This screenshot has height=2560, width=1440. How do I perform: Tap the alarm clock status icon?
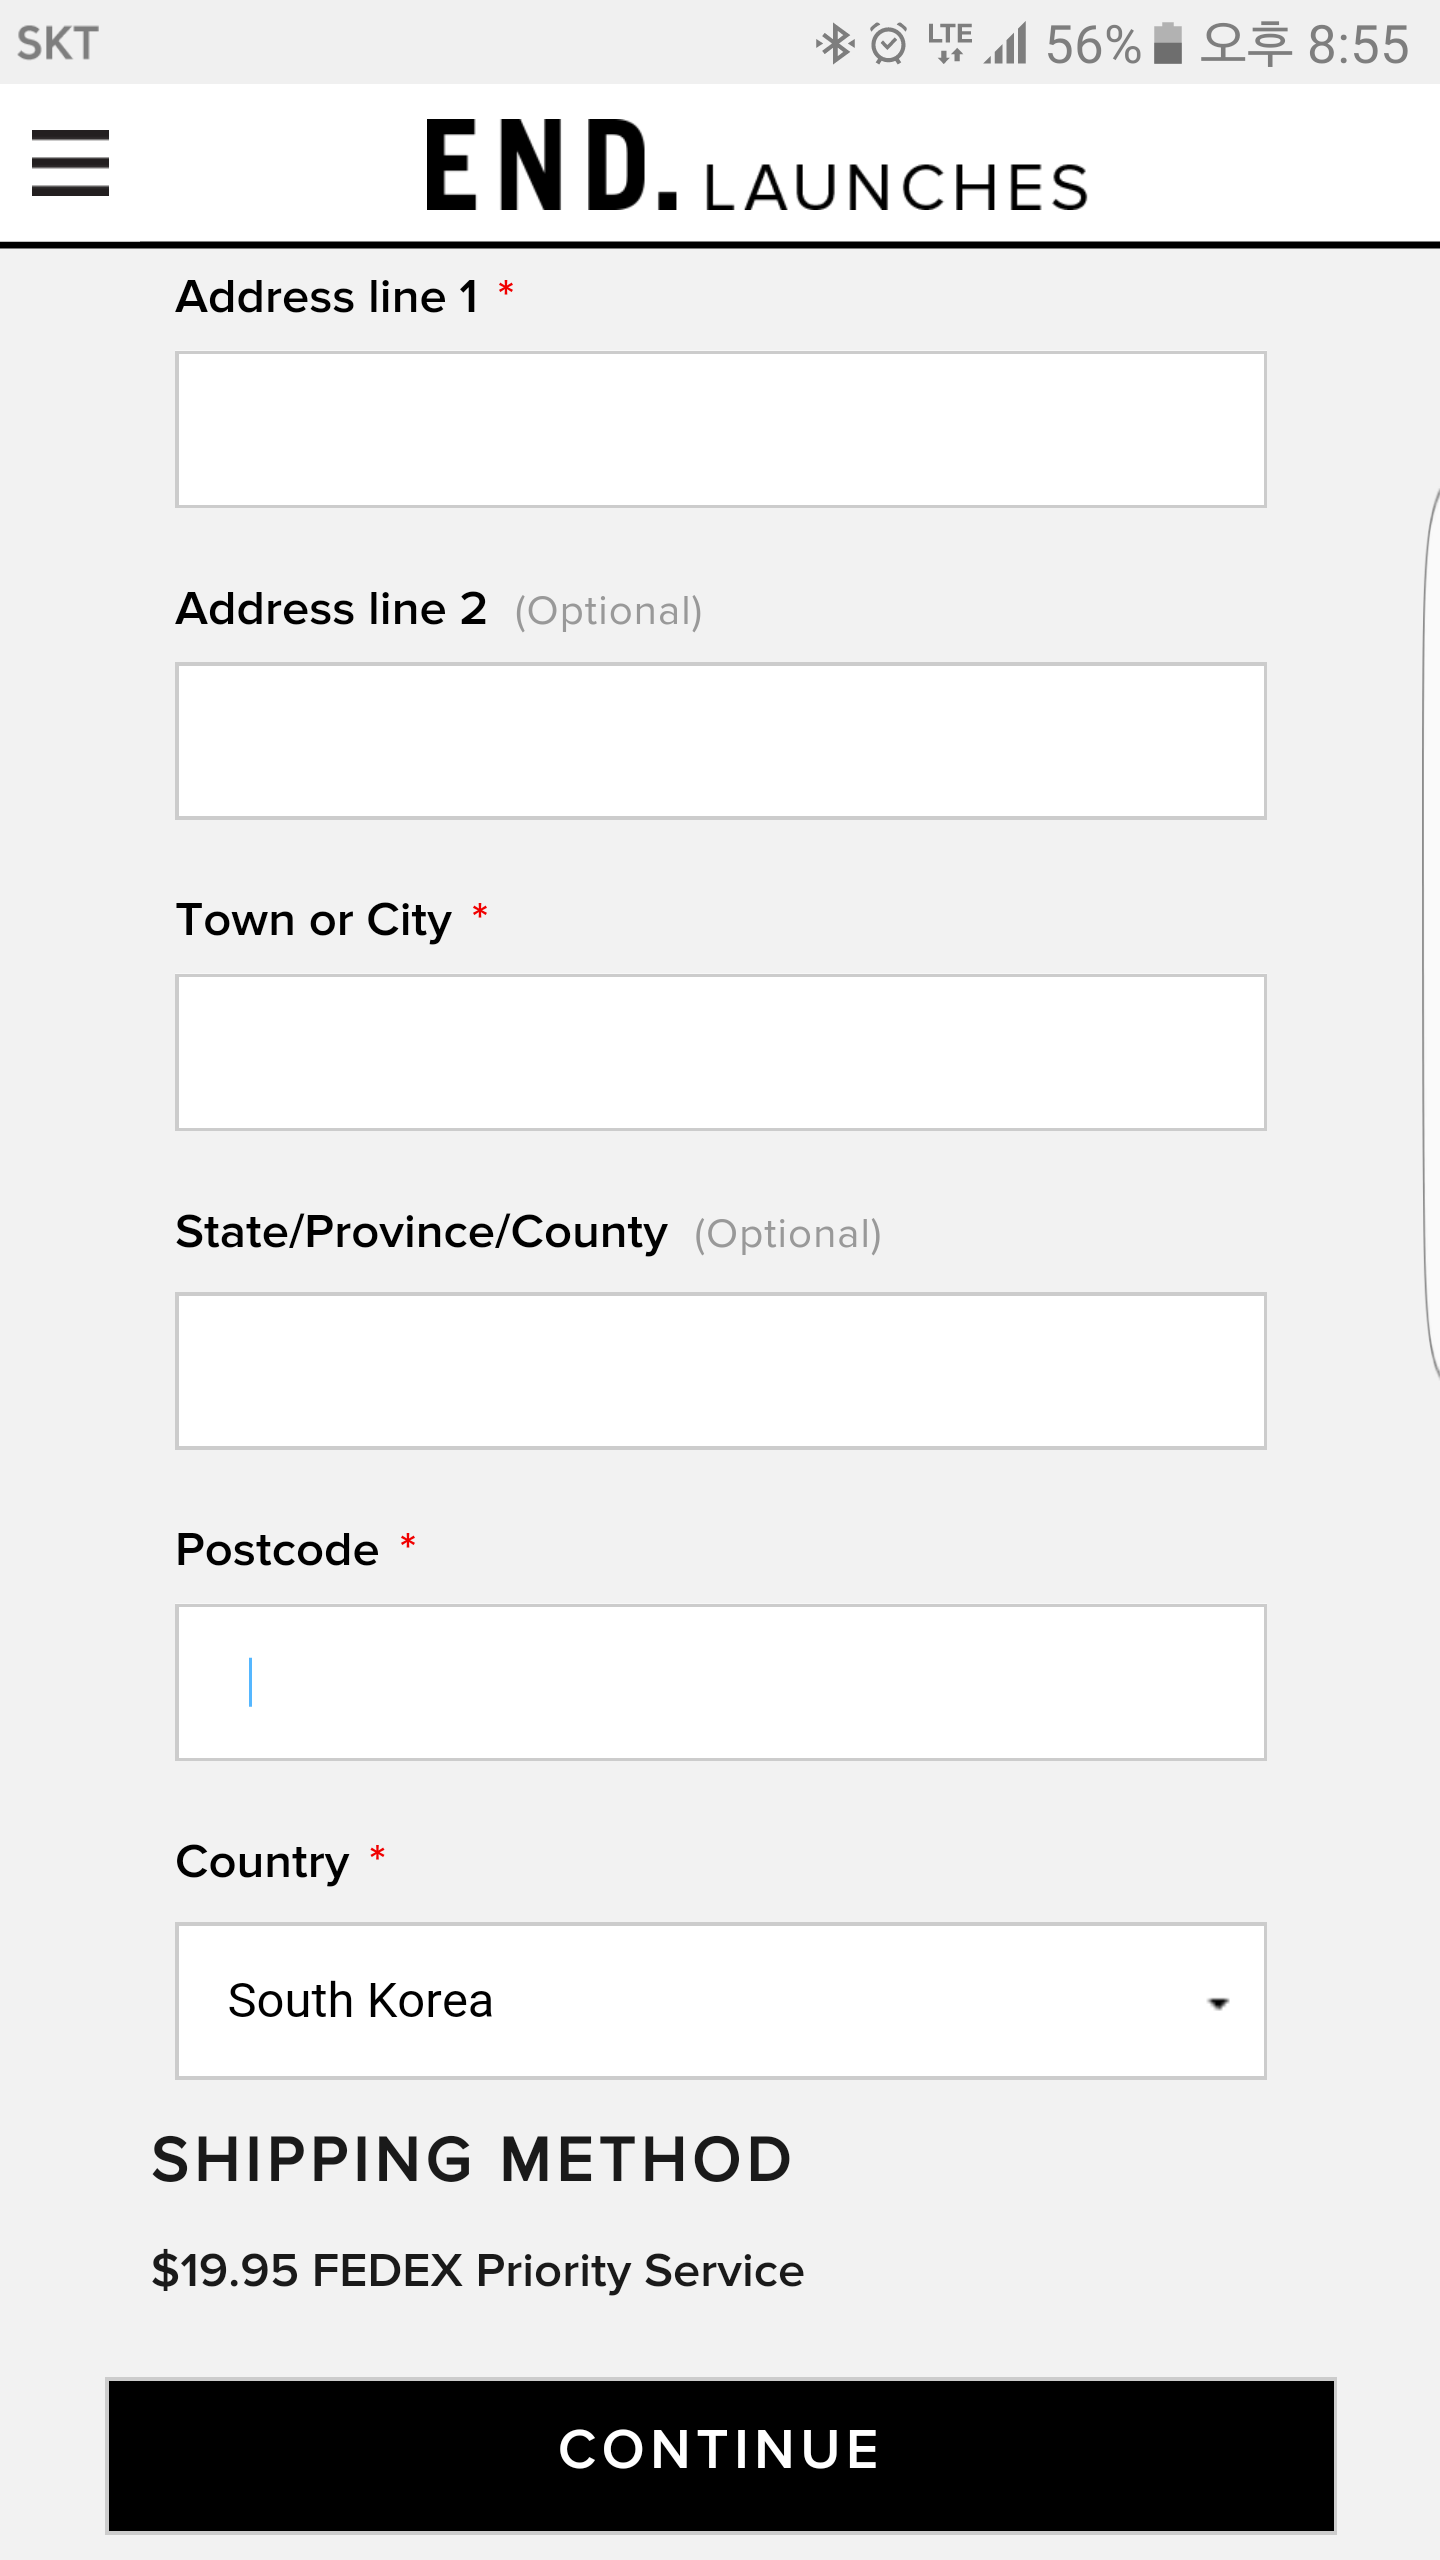click(x=888, y=44)
